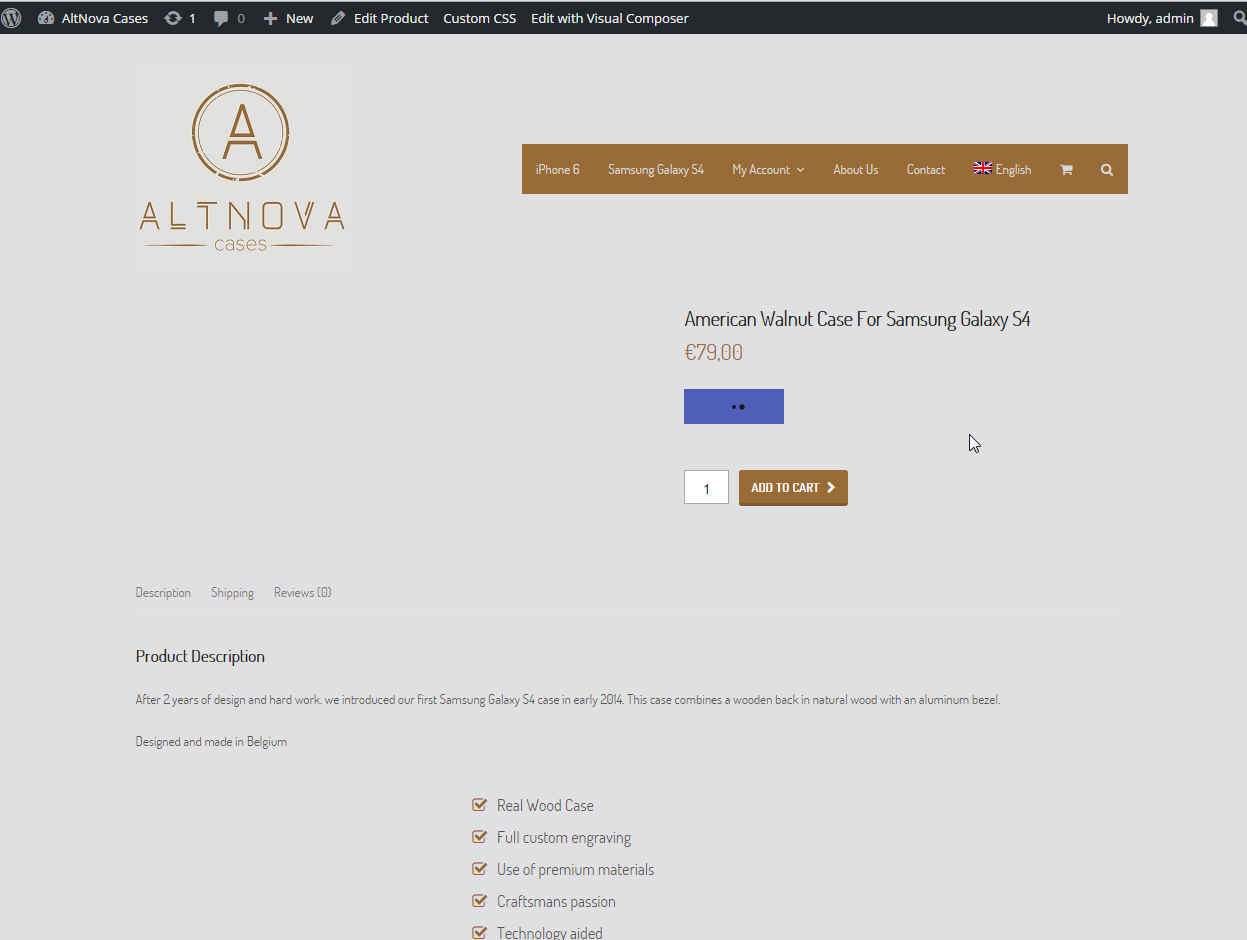This screenshot has width=1247, height=940.
Task: Click the navigation search magnifier icon
Action: pos(1107,169)
